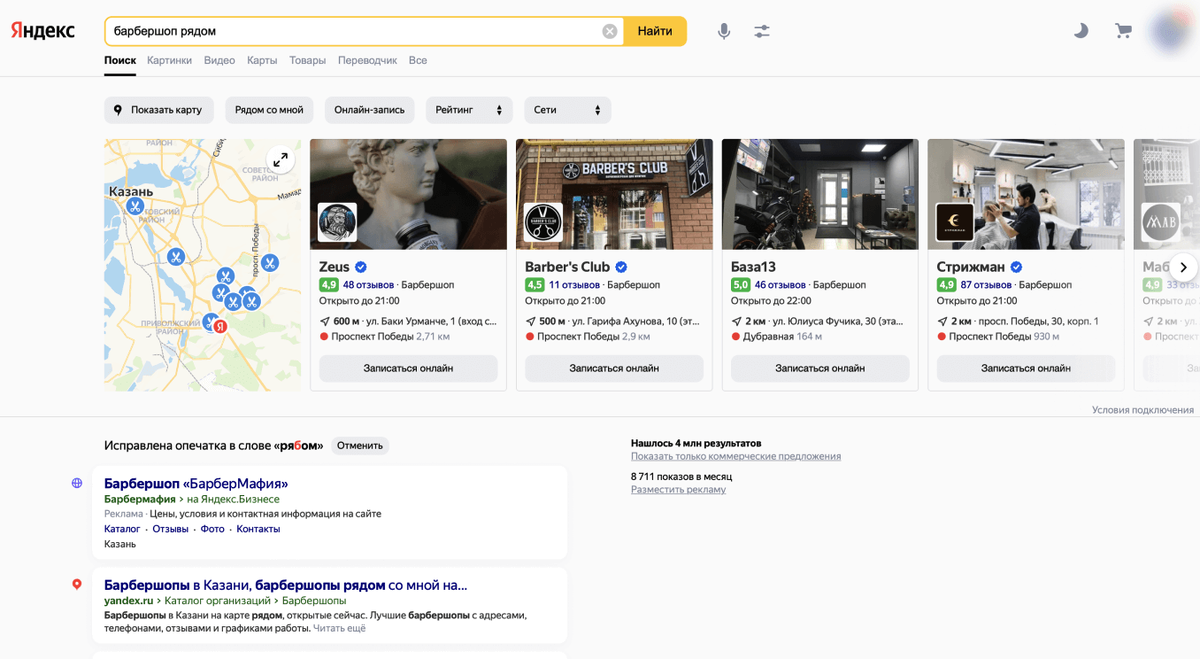Image resolution: width=1200 pixels, height=659 pixels.
Task: Switch to the Товары tab
Action: tap(308, 60)
